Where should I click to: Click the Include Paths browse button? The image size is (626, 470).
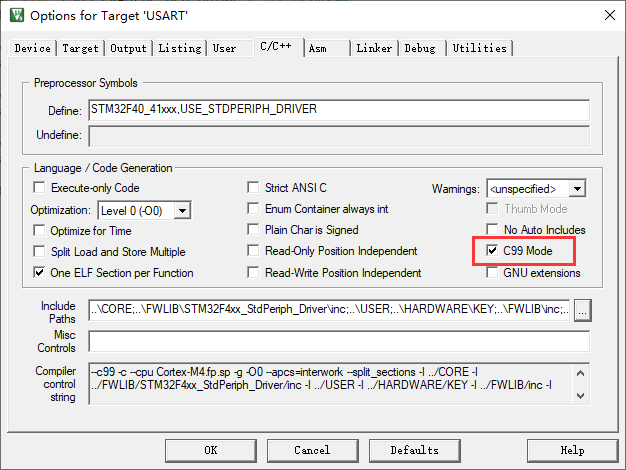pyautogui.click(x=583, y=311)
